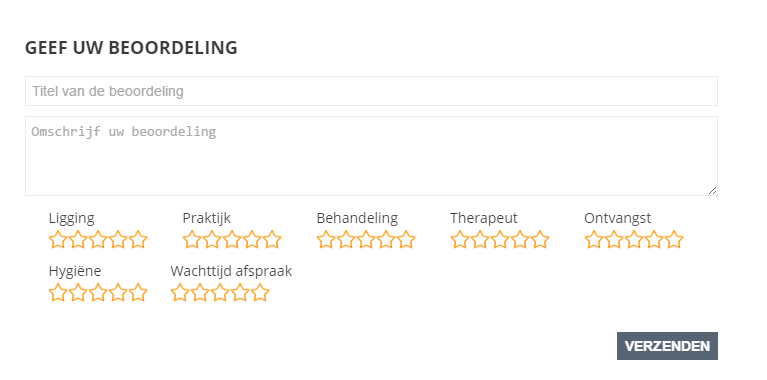Submit the review with Verzenden button
The height and width of the screenshot is (380, 767).
[x=667, y=346]
